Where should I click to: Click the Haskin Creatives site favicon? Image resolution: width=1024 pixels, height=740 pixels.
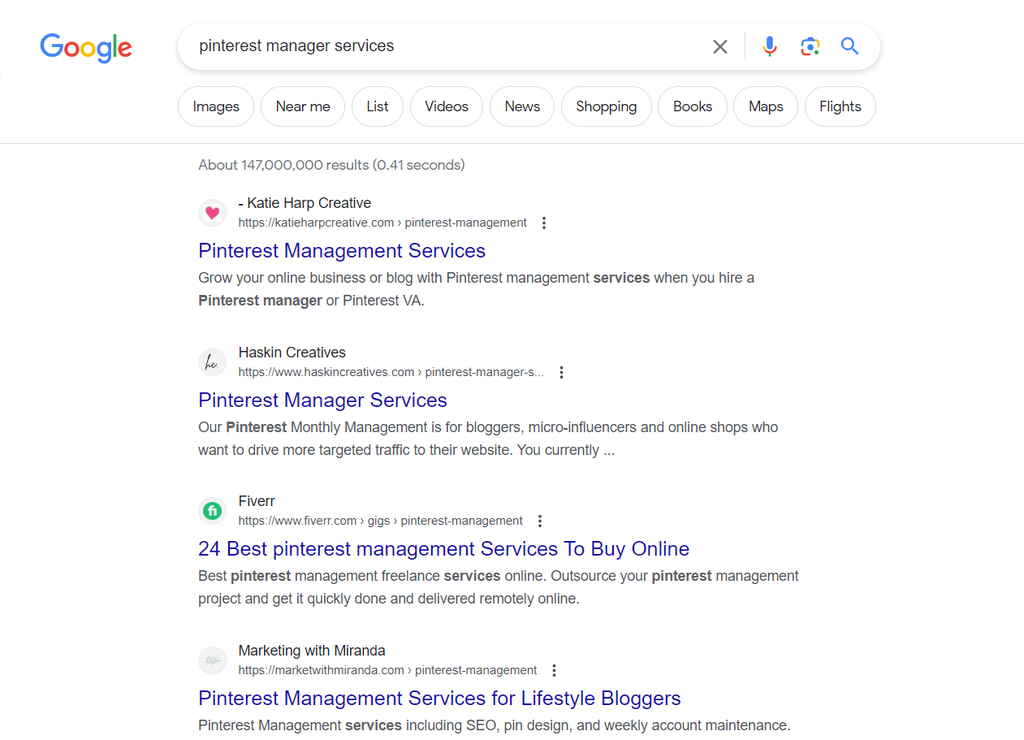212,362
